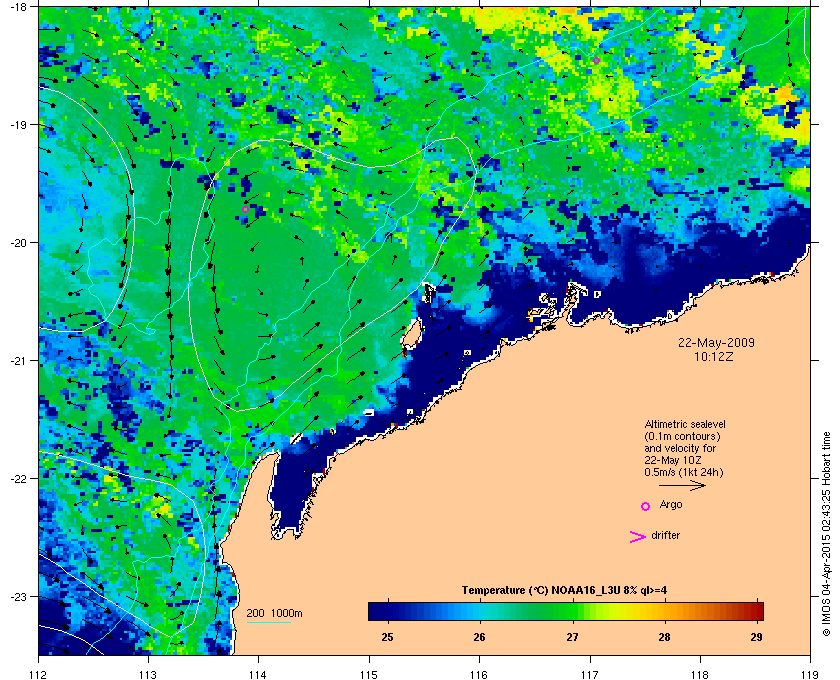Image resolution: width=840 pixels, height=680 pixels.
Task: Click the IMOS copyright timestamp text
Action: click(826, 534)
